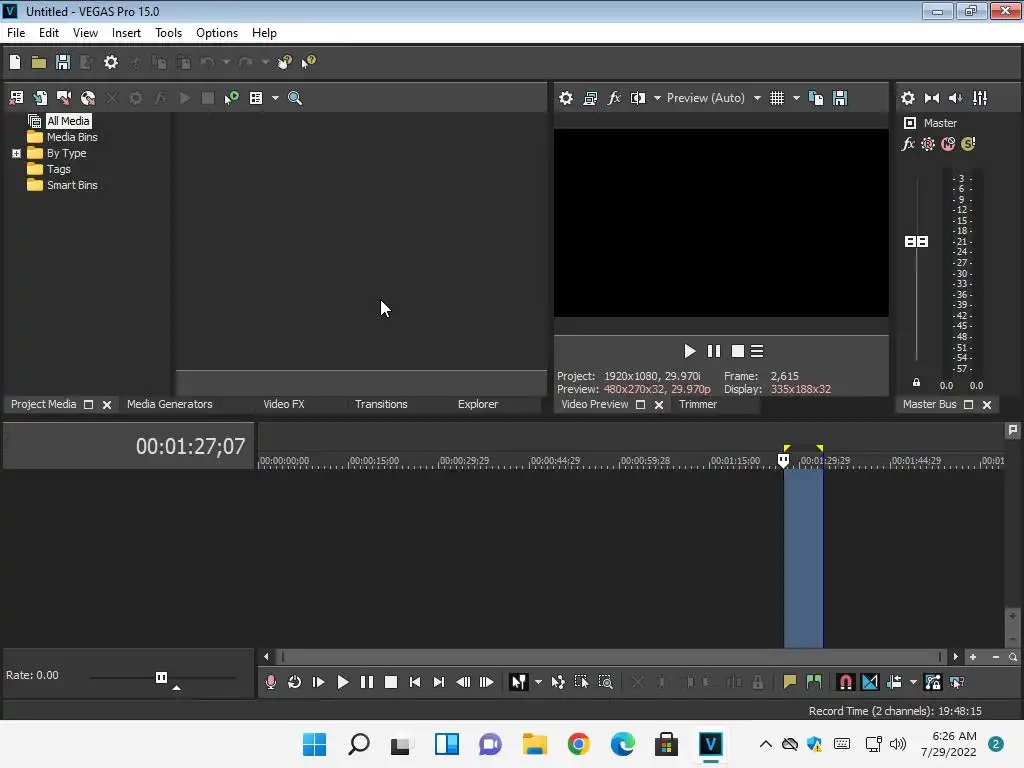The height and width of the screenshot is (768, 1024).
Task: Click Record microphone button in transport bar
Action: tap(270, 682)
